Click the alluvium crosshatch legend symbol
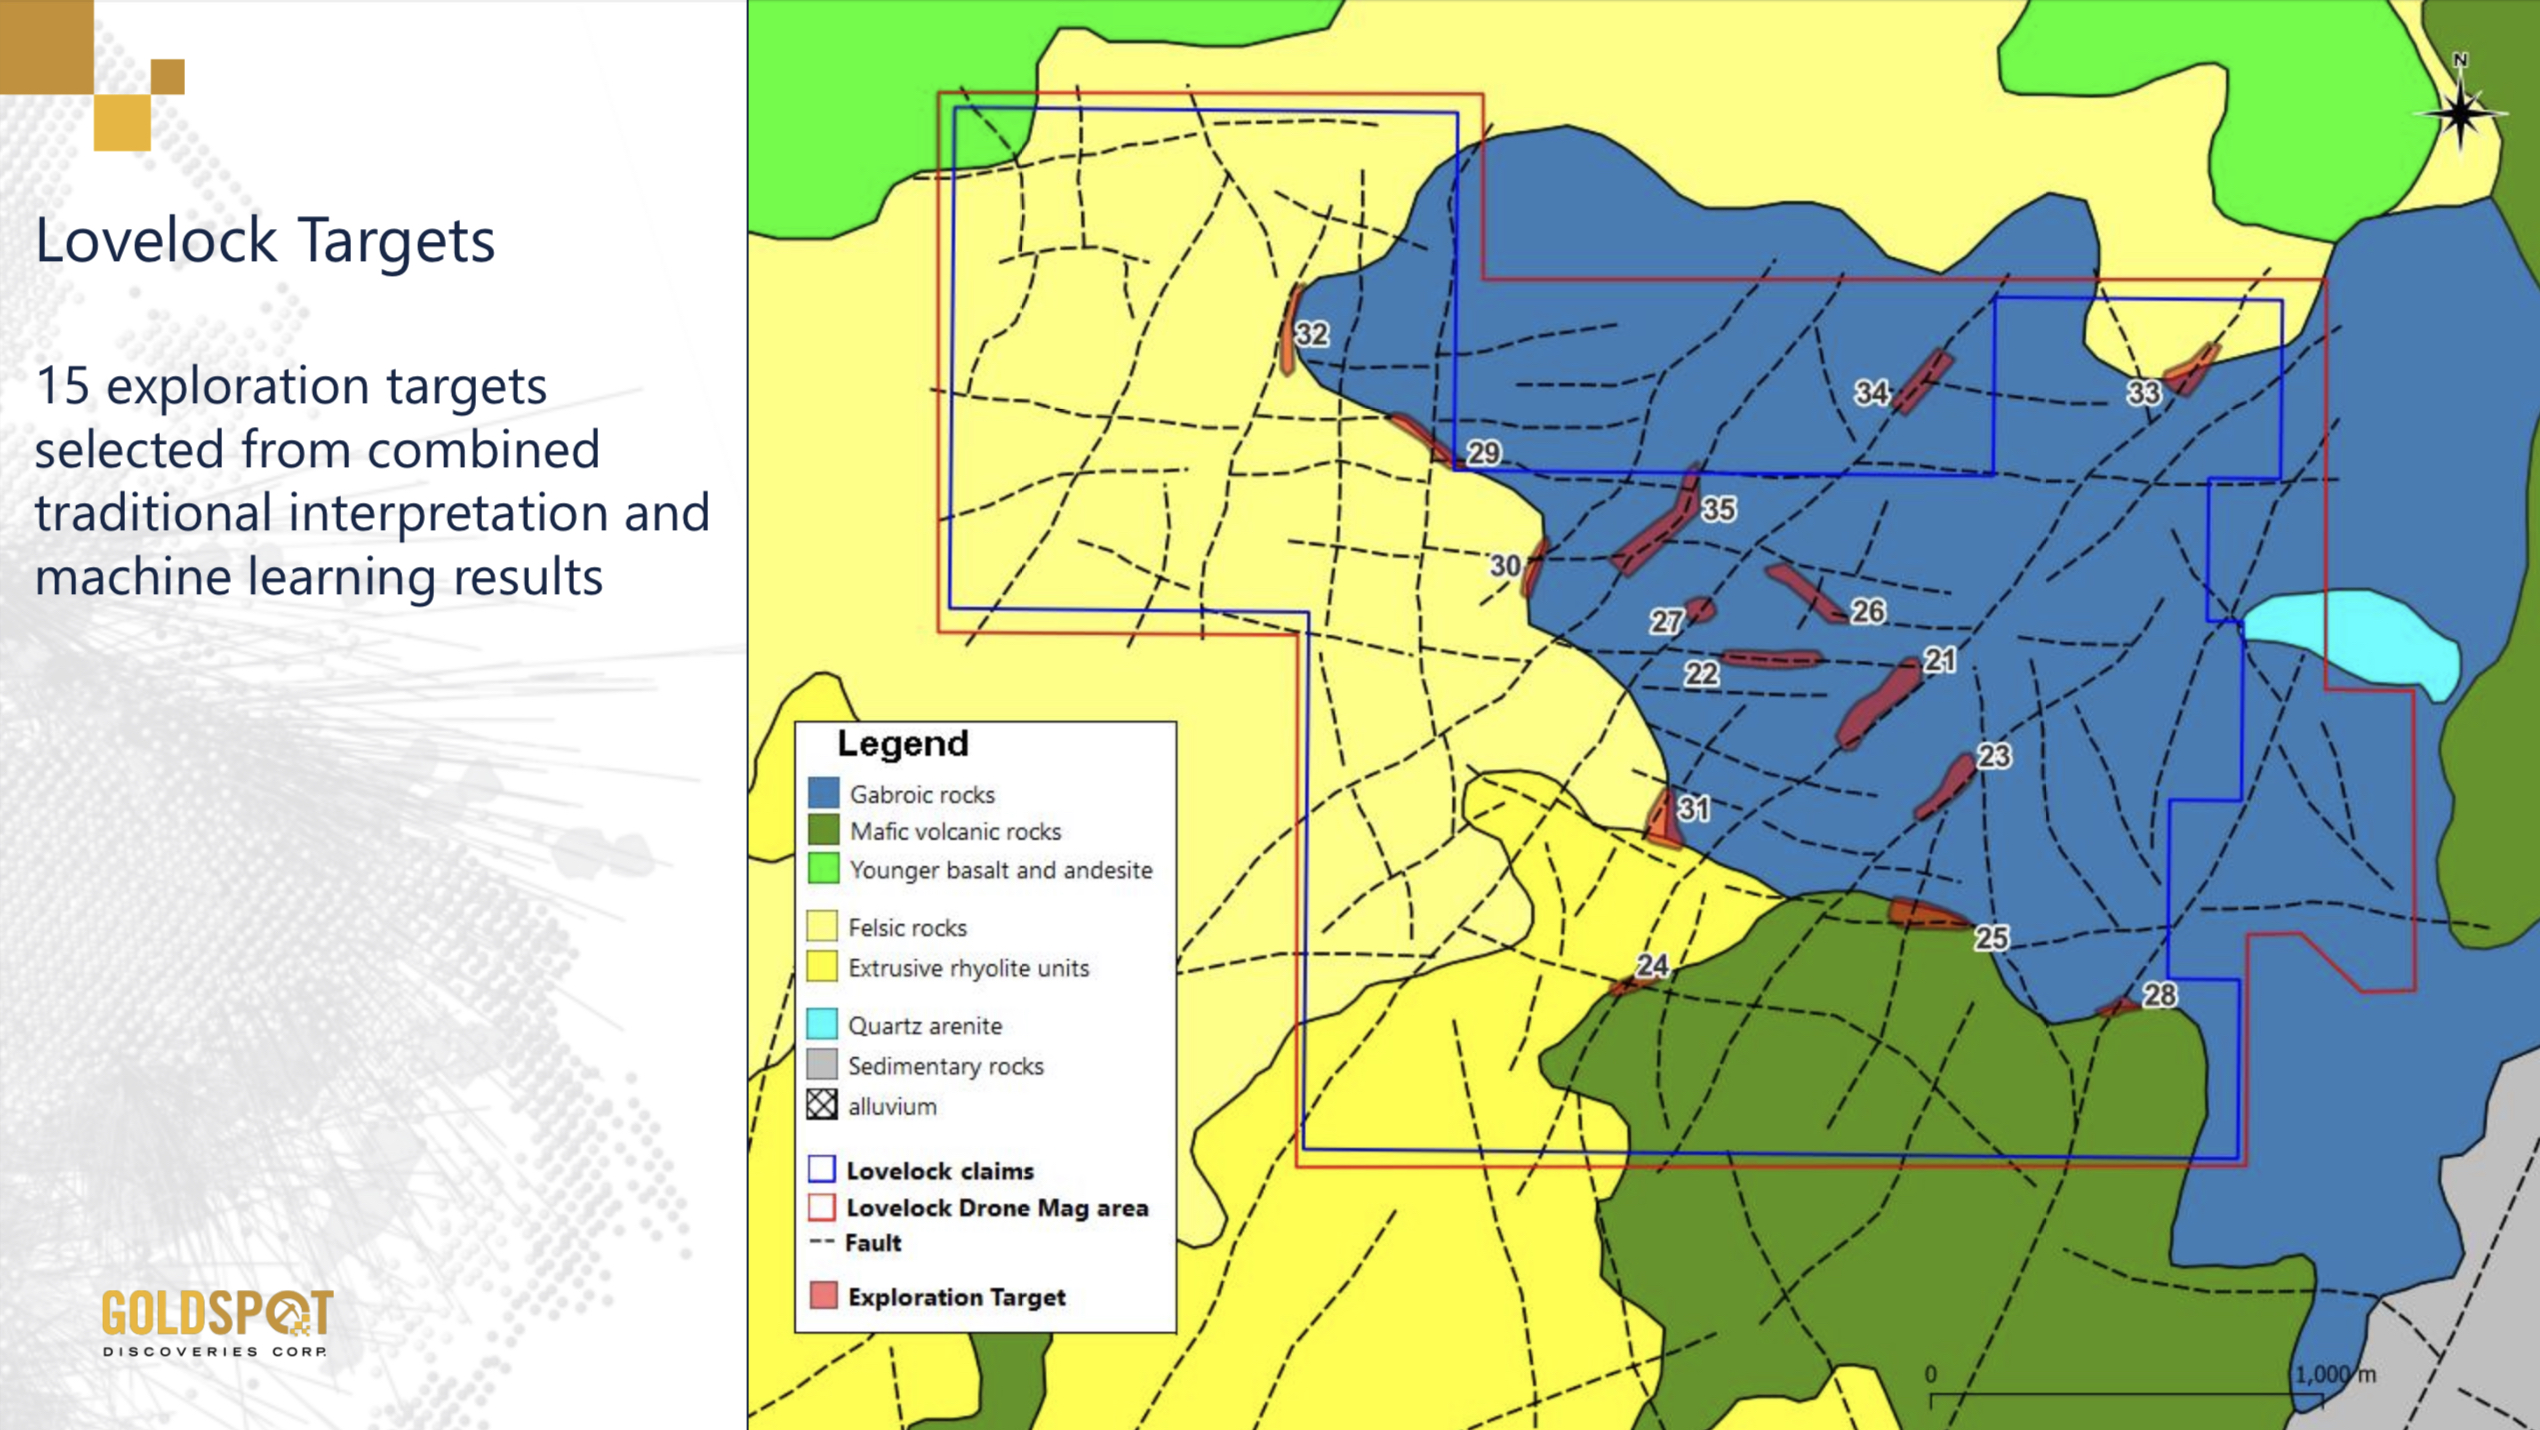The width and height of the screenshot is (2540, 1430). pyautogui.click(x=822, y=1105)
